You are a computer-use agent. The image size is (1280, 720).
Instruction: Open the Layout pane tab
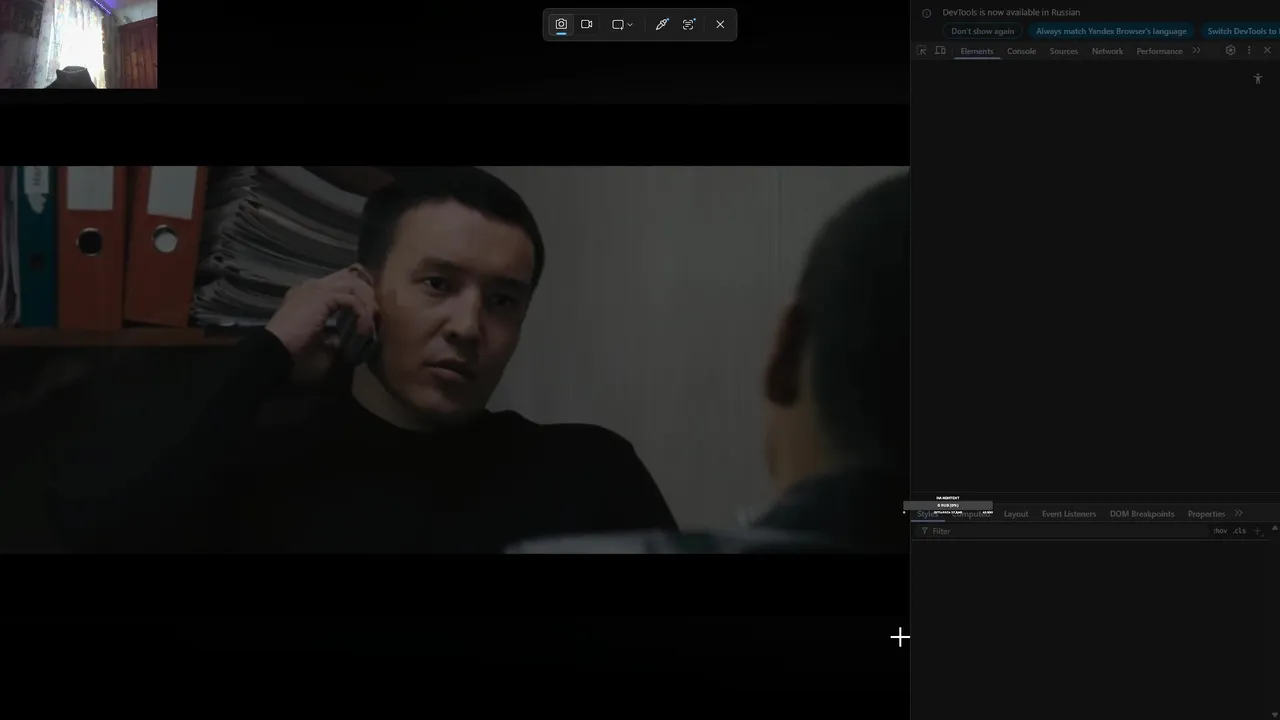tap(1016, 514)
